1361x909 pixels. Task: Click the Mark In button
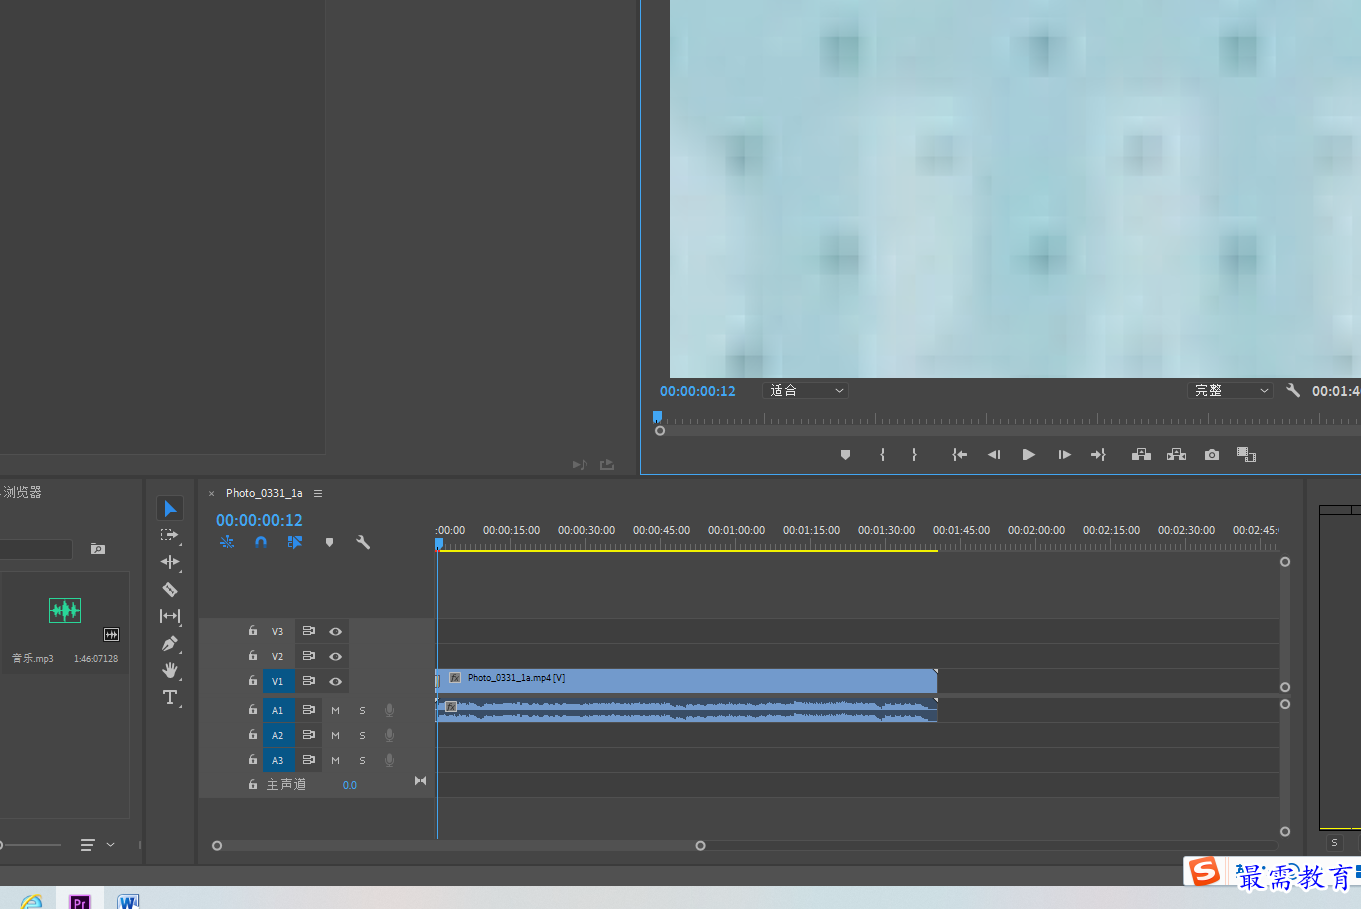pyautogui.click(x=882, y=455)
